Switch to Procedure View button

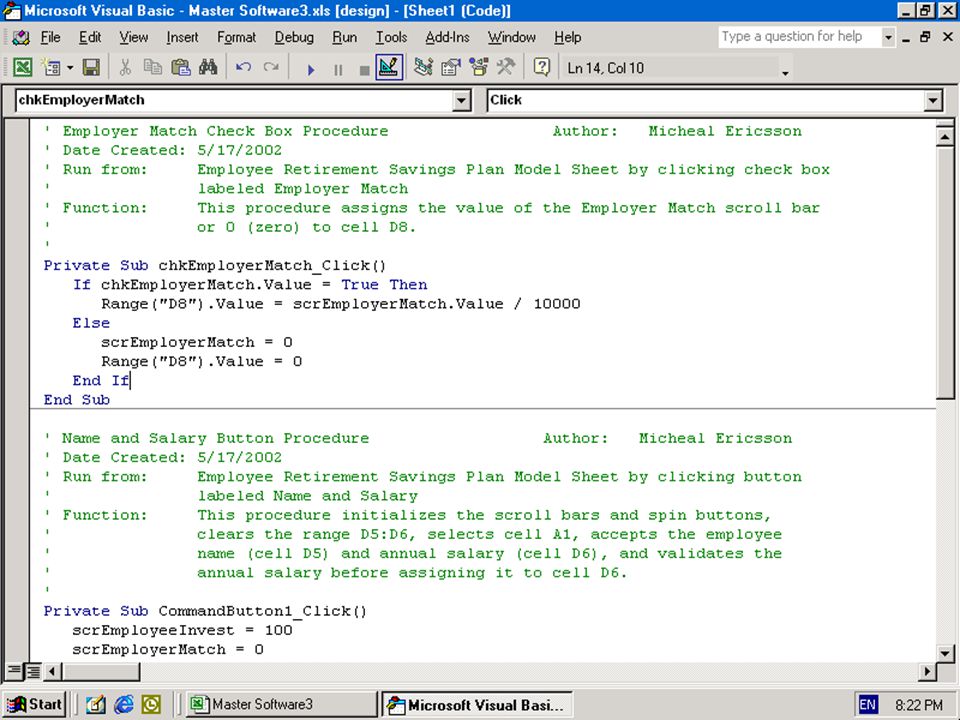click(x=14, y=672)
